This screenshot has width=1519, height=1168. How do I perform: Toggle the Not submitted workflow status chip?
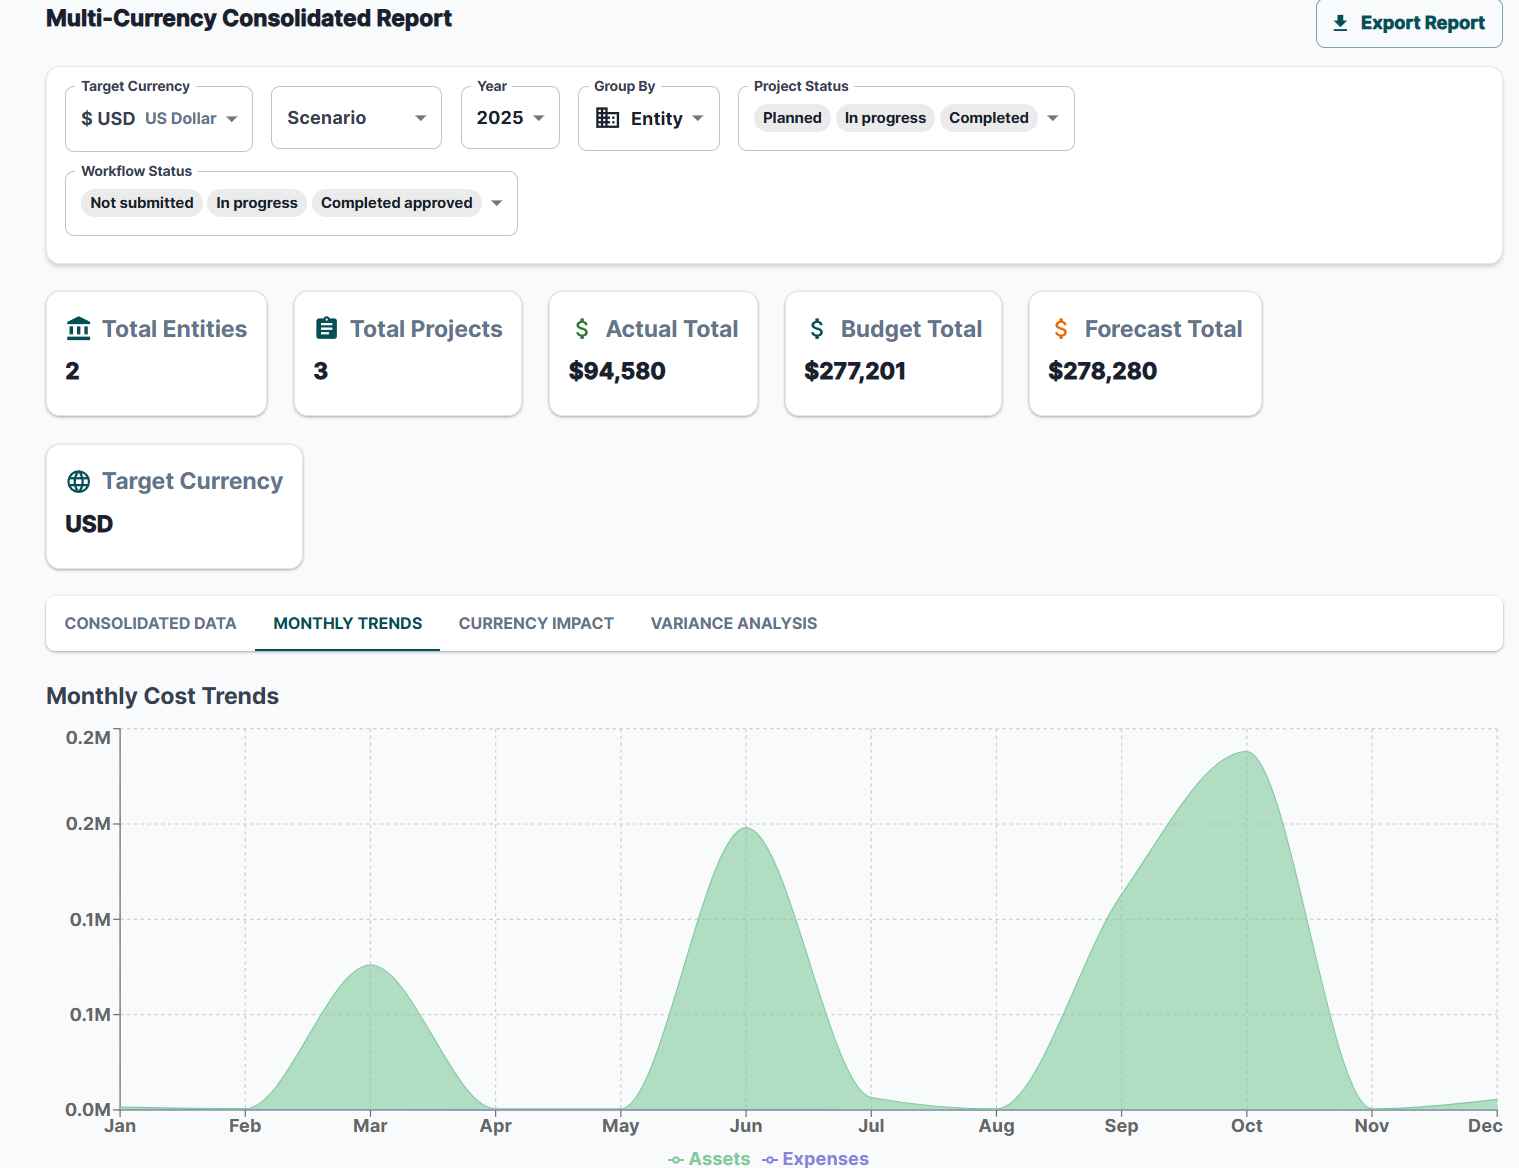click(141, 203)
